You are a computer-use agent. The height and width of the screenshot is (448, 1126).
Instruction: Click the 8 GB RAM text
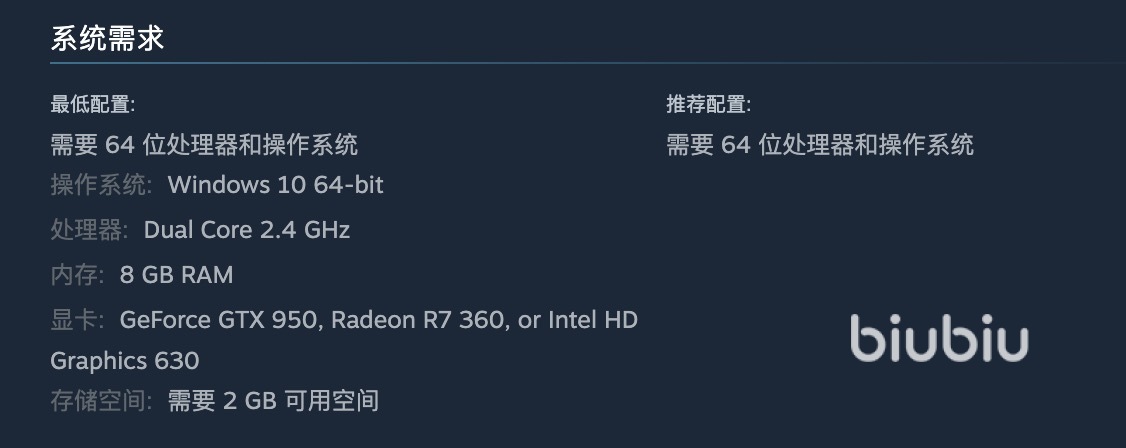[176, 275]
